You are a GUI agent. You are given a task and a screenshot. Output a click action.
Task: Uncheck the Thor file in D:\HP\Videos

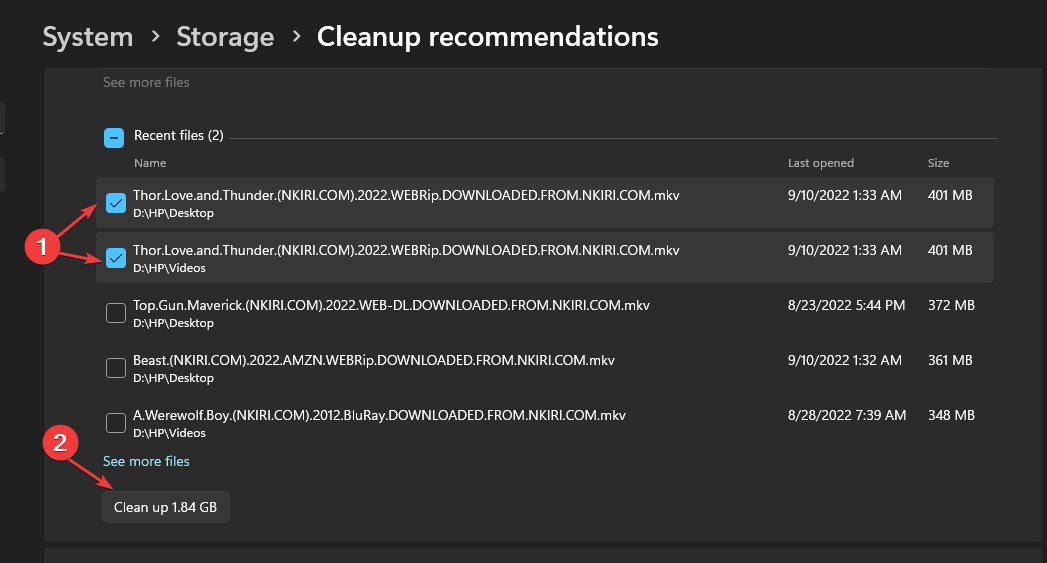pyautogui.click(x=116, y=257)
